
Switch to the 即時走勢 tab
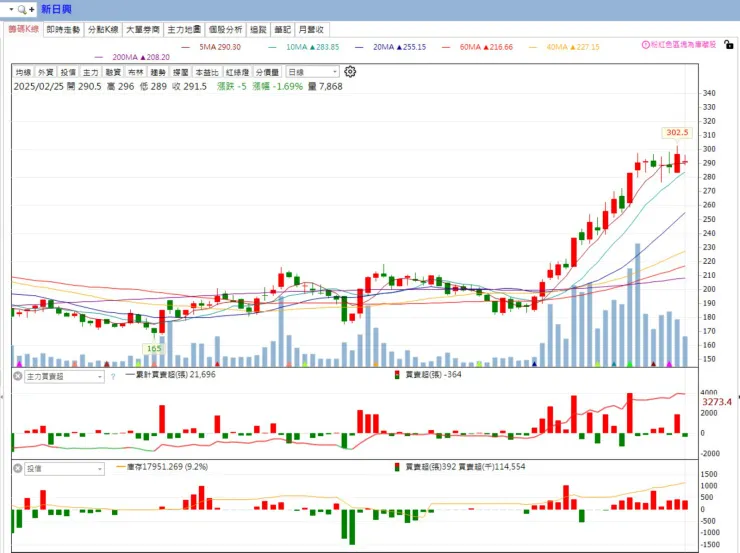tap(63, 29)
